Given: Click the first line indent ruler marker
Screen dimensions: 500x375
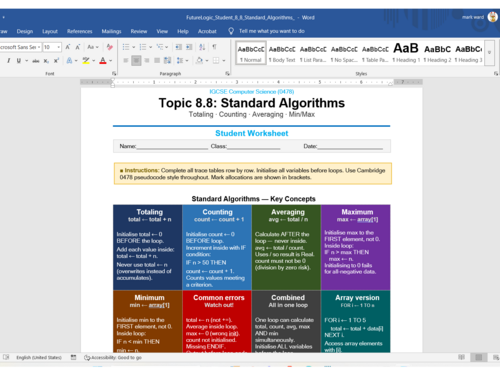Looking at the screenshot, I should pos(113,80).
